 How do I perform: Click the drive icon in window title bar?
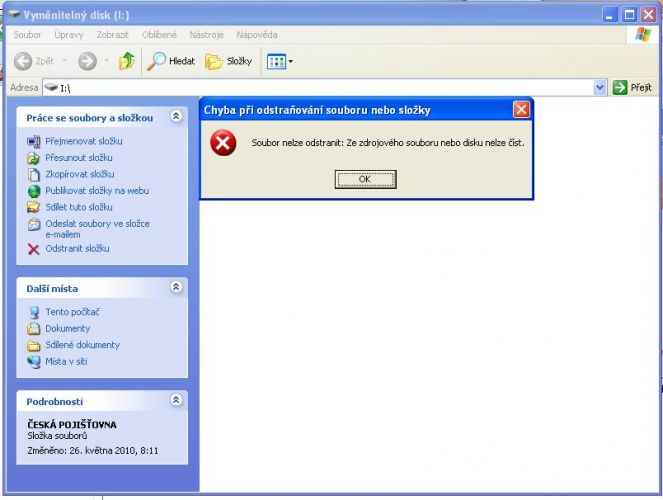(14, 14)
